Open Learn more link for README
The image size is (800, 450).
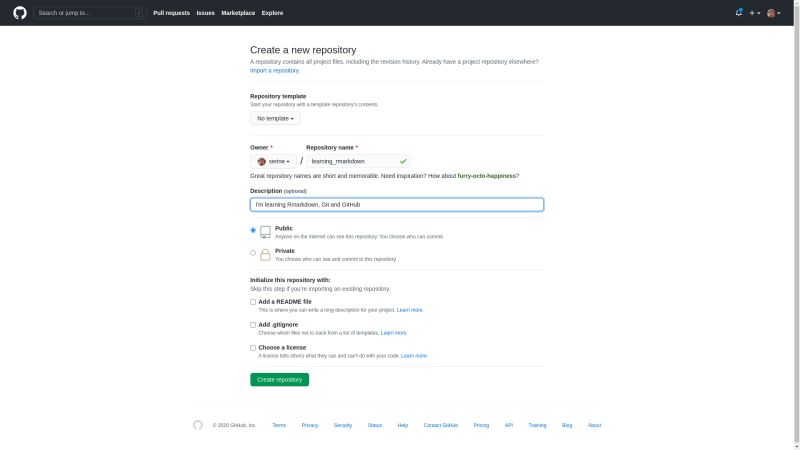(x=410, y=310)
